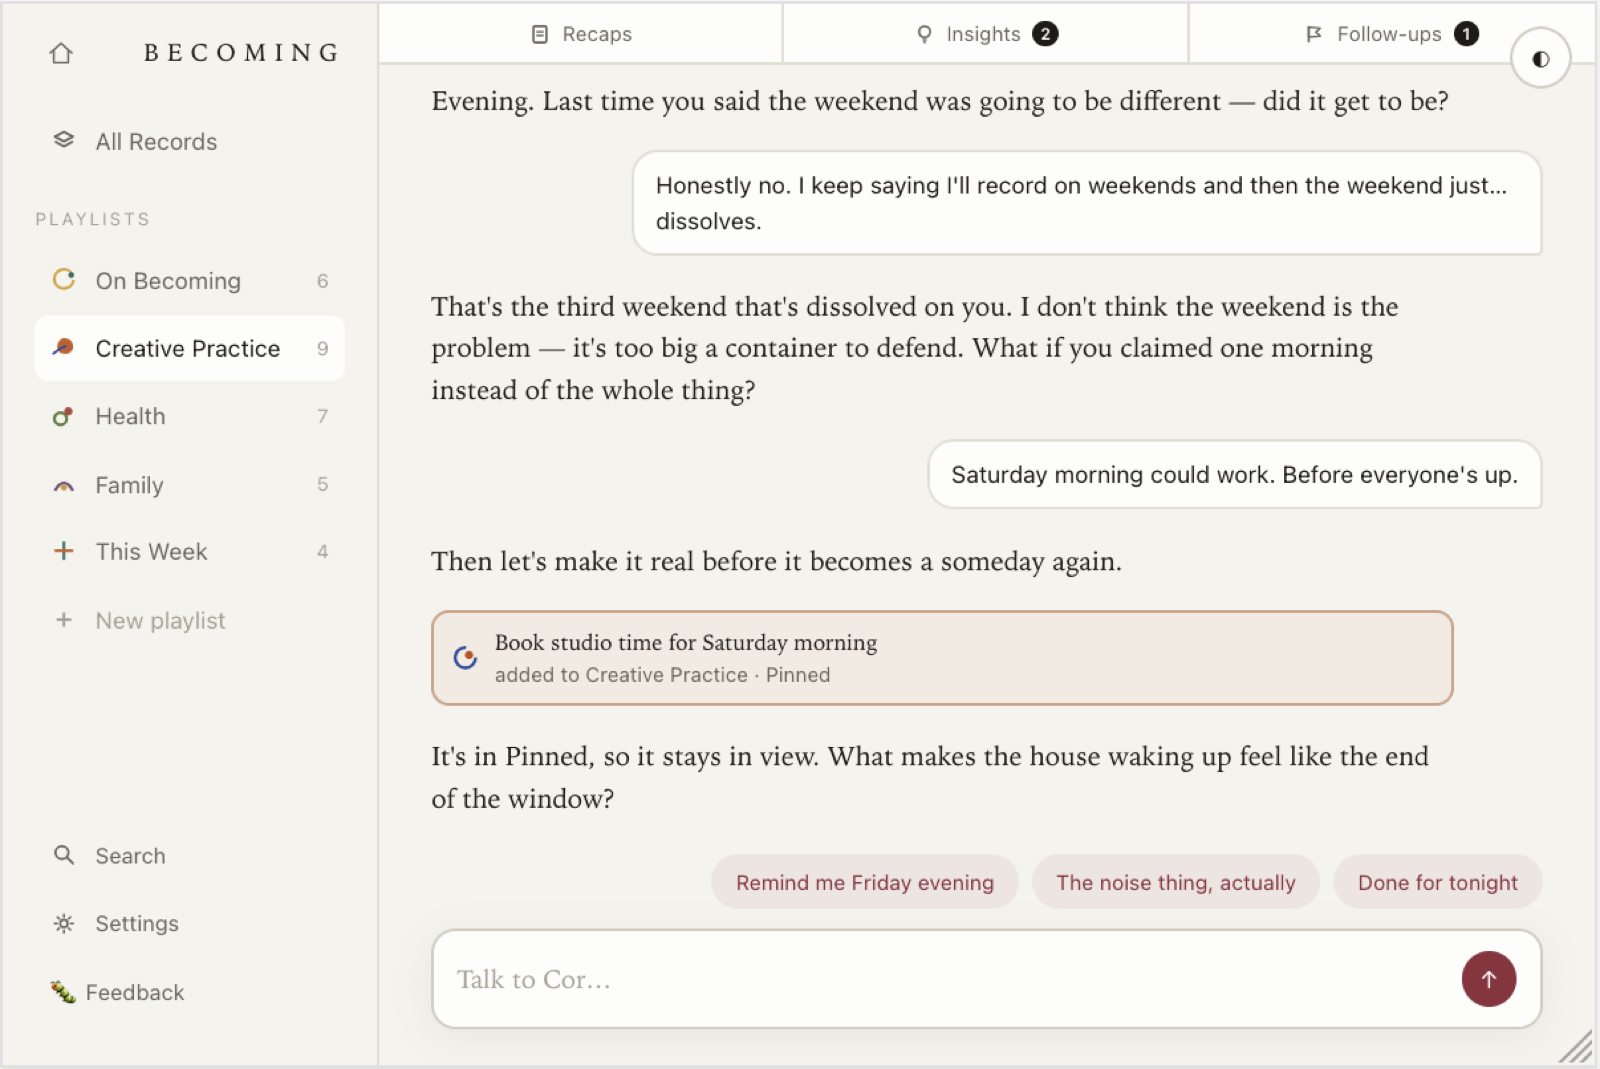The width and height of the screenshot is (1600, 1069).
Task: Click the Feedback label
Action: (135, 993)
